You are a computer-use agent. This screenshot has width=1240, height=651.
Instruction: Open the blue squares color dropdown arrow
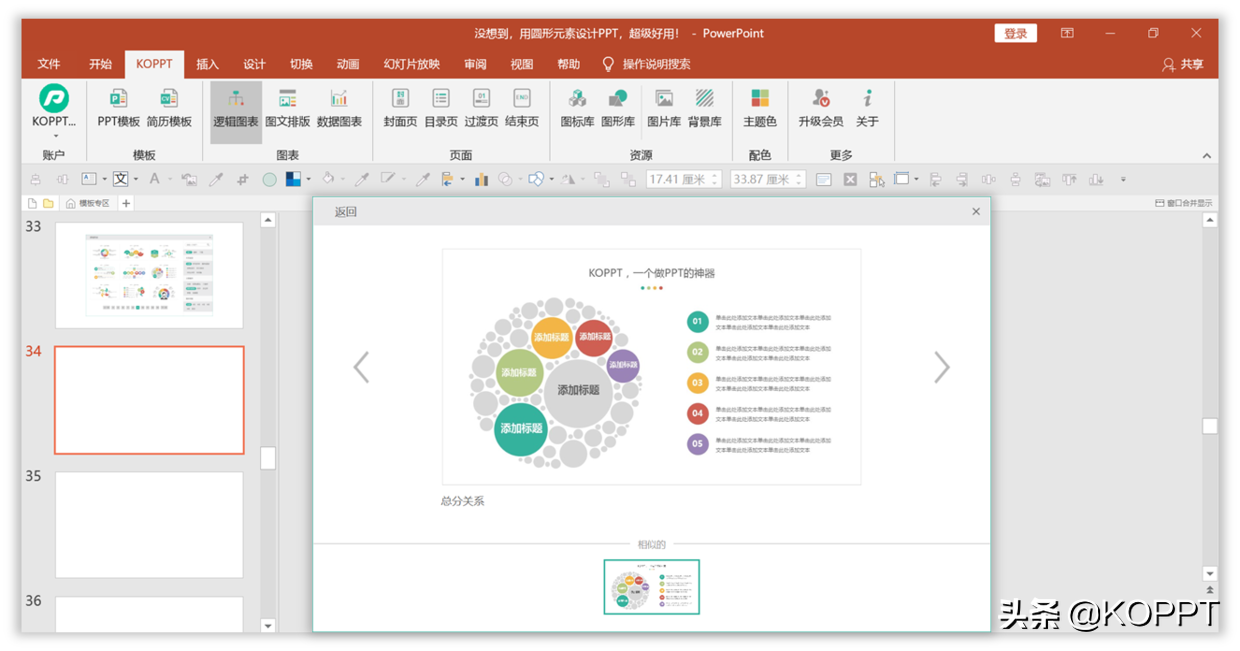click(308, 180)
